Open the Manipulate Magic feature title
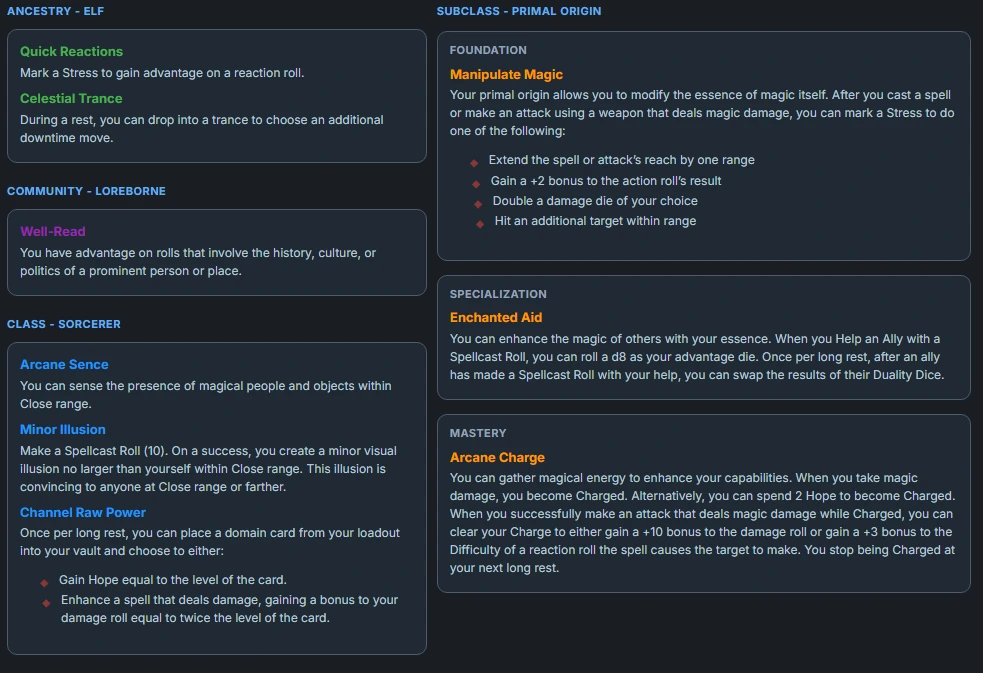This screenshot has width=983, height=673. [x=506, y=74]
